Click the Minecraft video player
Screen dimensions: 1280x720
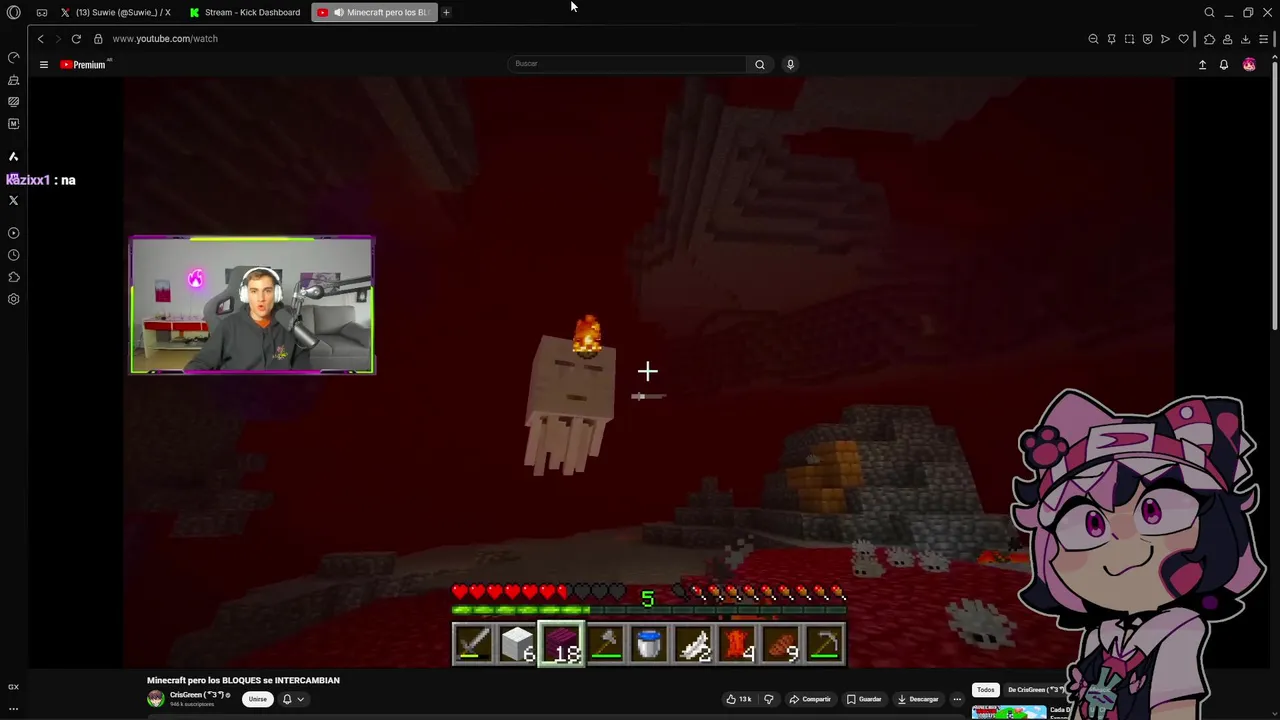pos(649,371)
